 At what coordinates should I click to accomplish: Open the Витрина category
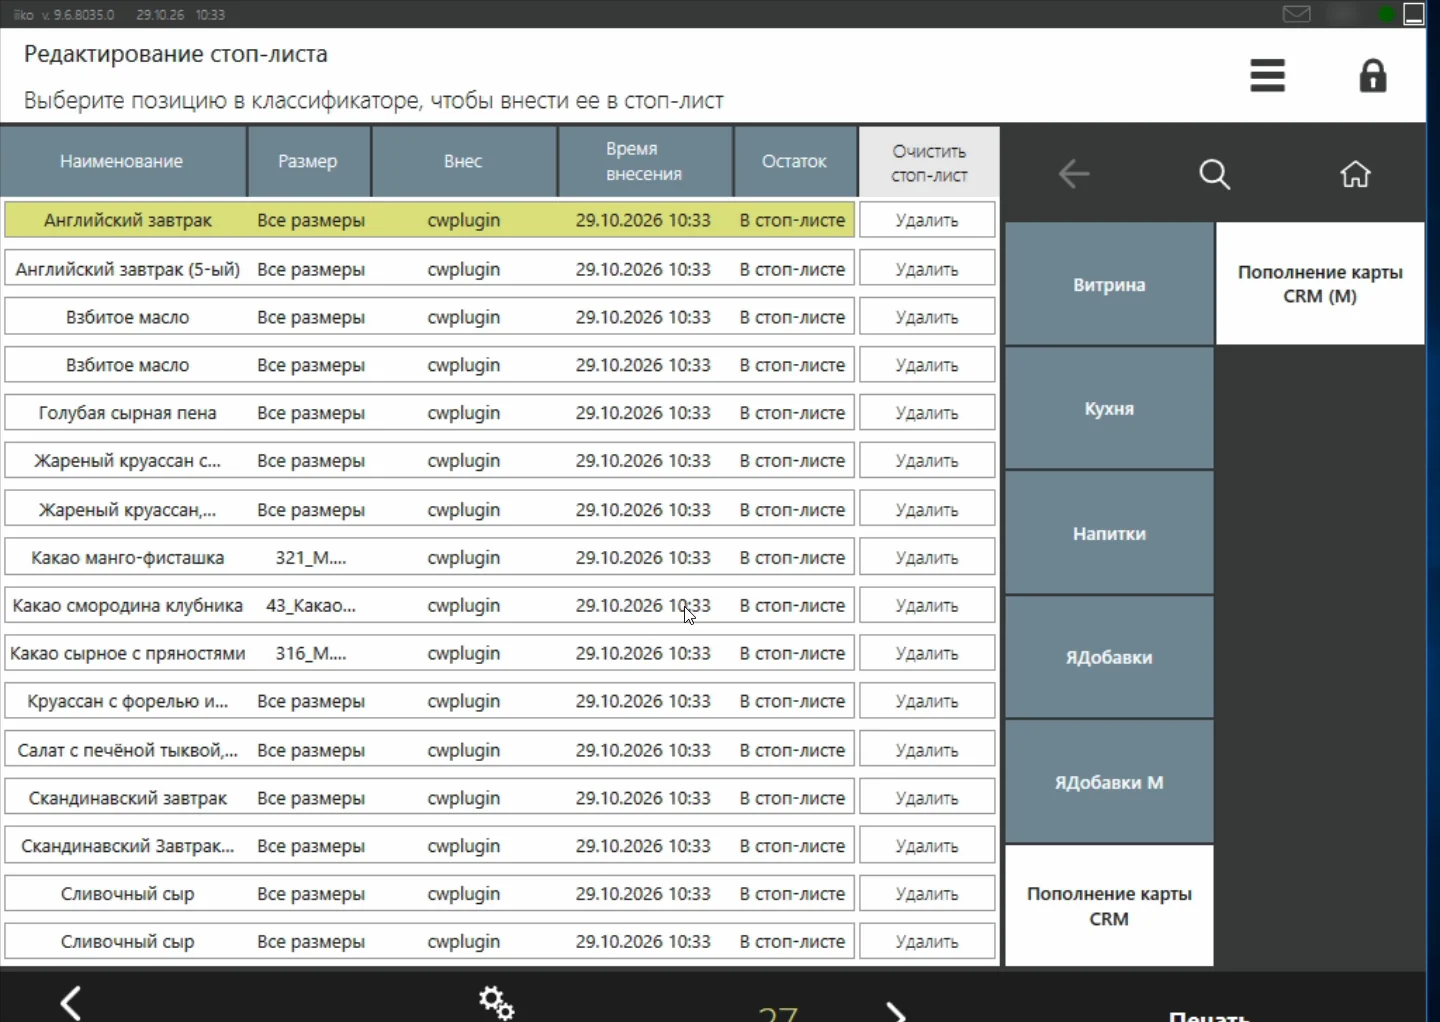[x=1109, y=284]
